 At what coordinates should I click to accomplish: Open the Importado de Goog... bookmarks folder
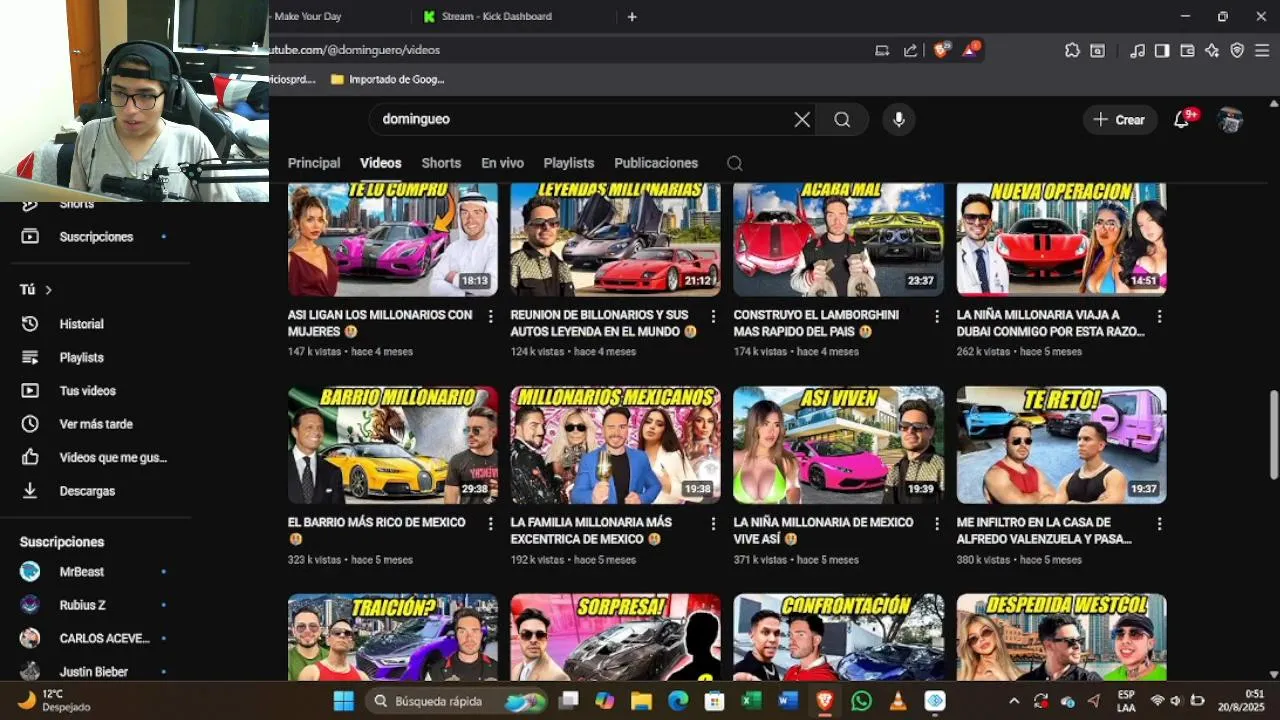pyautogui.click(x=388, y=79)
